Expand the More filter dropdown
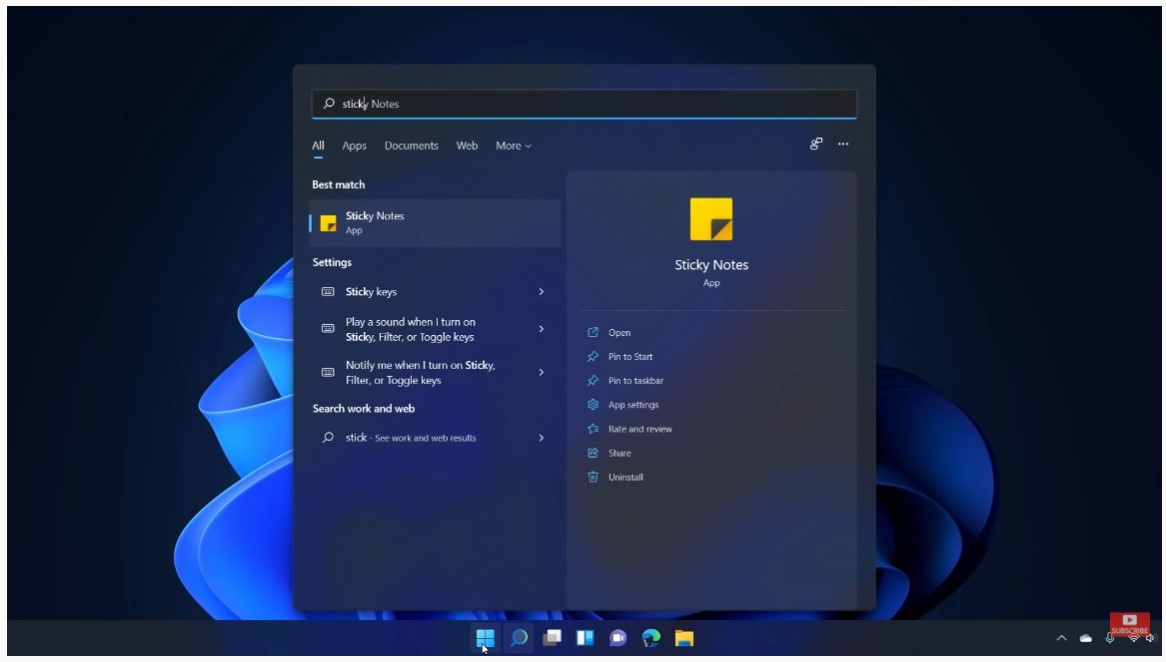 (512, 146)
